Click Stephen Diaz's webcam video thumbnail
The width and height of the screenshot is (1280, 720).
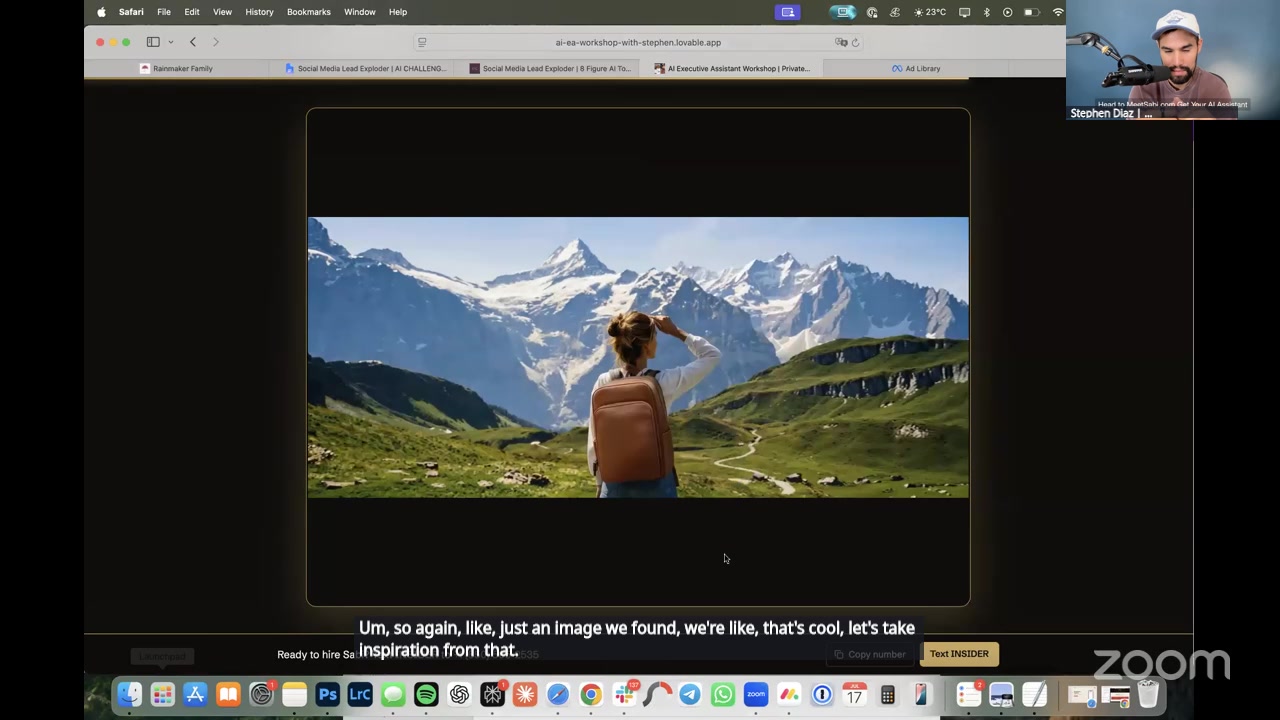1172,60
